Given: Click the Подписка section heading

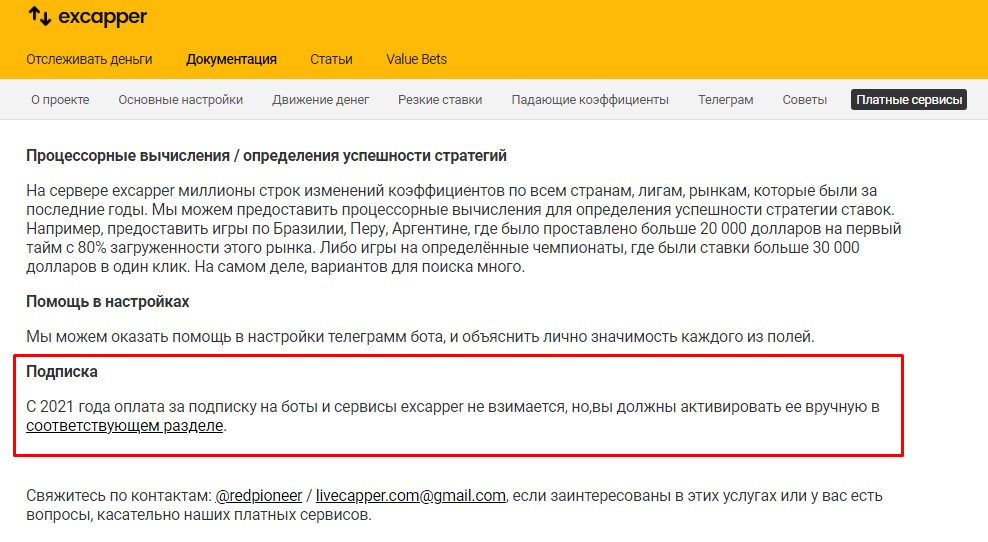Looking at the screenshot, I should pyautogui.click(x=62, y=372).
